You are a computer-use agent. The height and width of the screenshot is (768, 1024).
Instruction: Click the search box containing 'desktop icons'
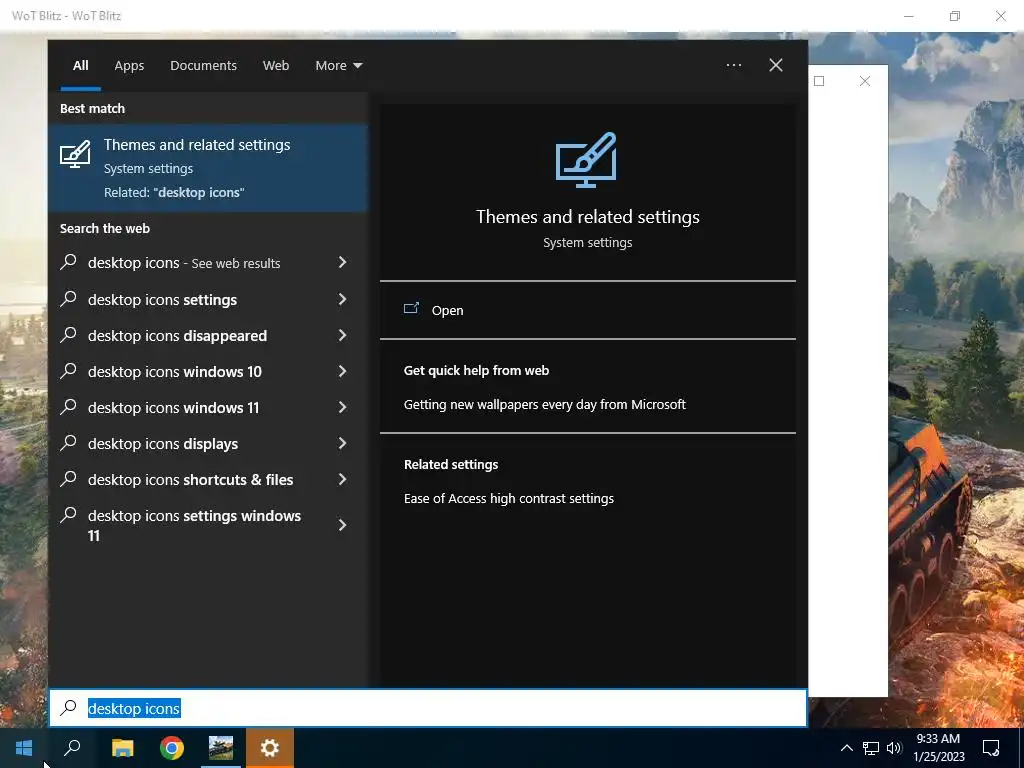pos(428,708)
